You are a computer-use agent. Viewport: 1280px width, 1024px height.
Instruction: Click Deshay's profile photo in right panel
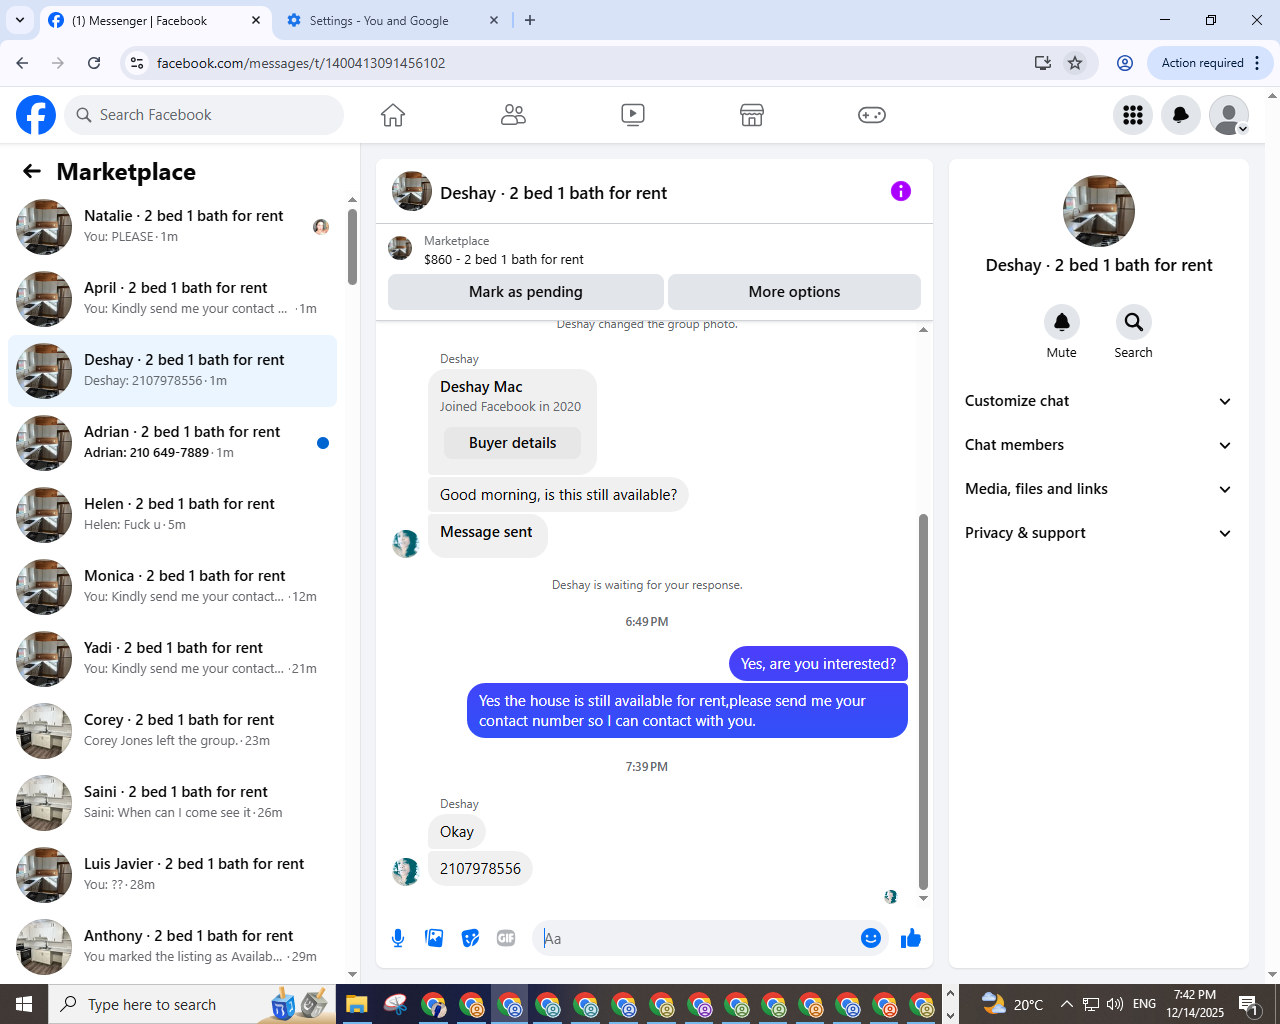1099,211
